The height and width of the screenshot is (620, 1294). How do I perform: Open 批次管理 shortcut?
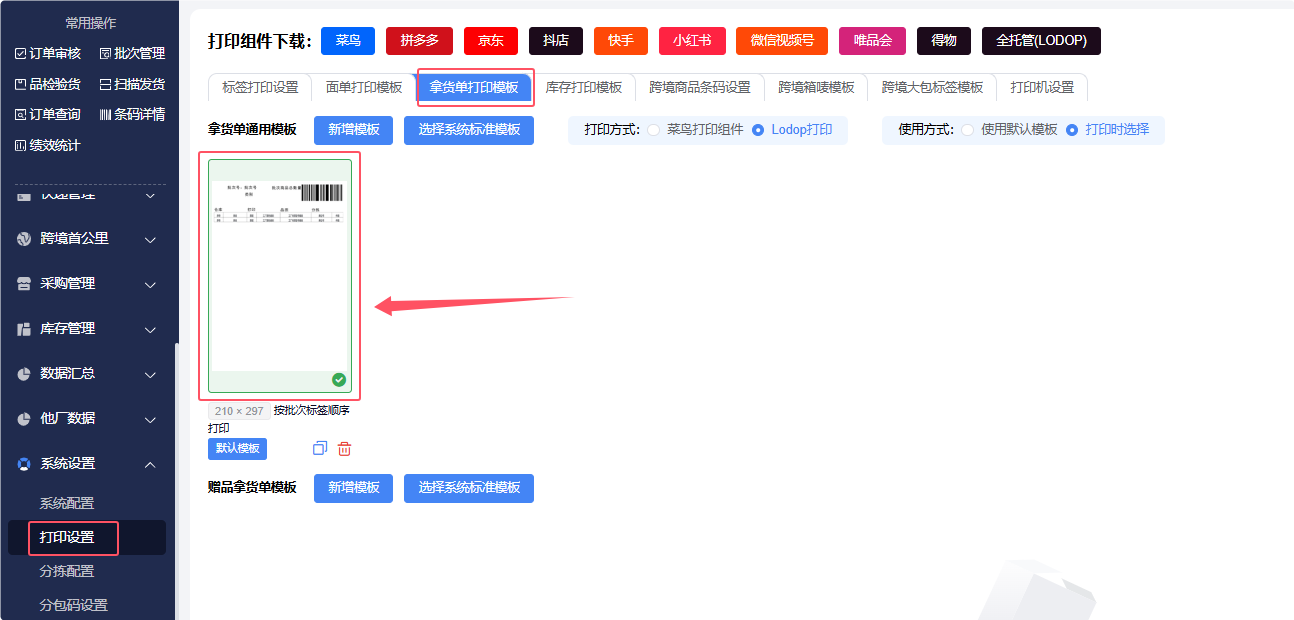point(133,53)
